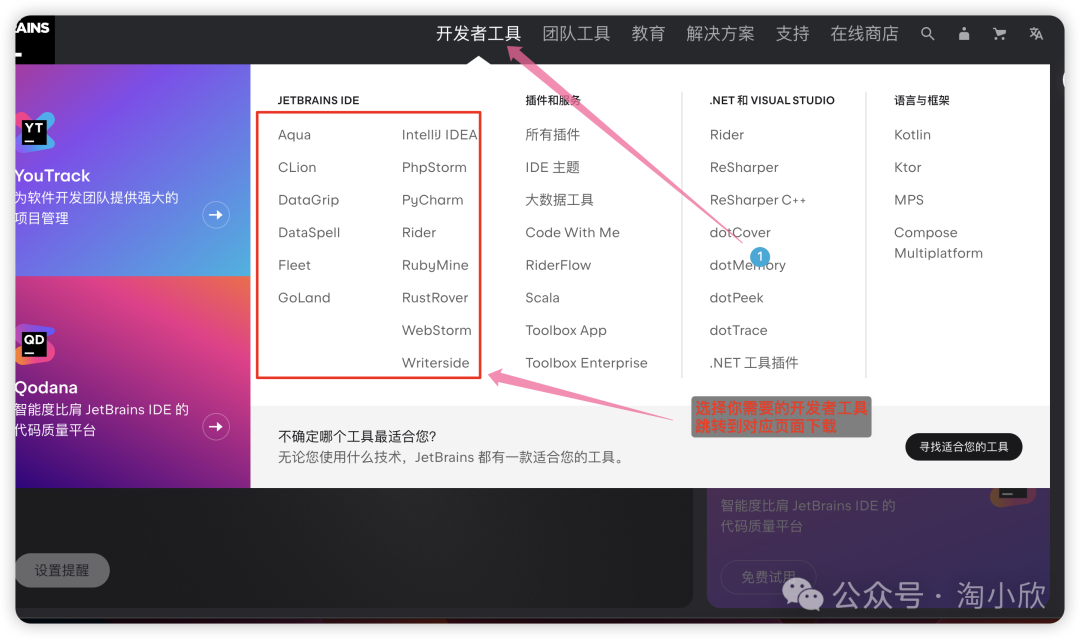Open the RubyMine link
Viewport: 1080px width, 639px height.
tap(435, 265)
